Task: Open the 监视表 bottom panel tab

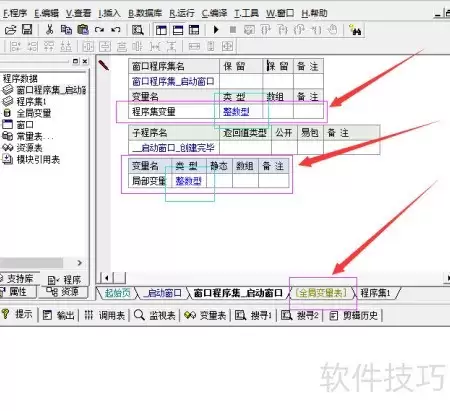Action: click(x=155, y=315)
